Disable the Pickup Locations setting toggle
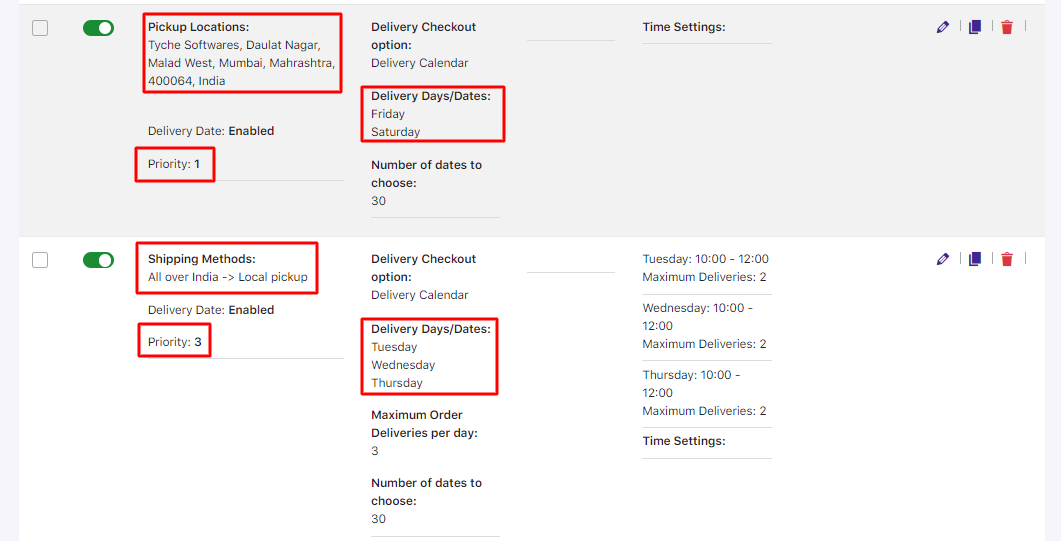 pyautogui.click(x=98, y=28)
